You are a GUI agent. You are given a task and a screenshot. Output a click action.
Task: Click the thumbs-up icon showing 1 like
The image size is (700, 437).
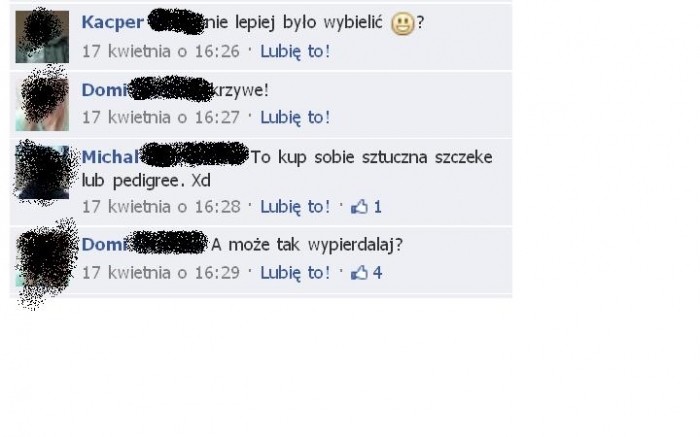click(x=359, y=206)
